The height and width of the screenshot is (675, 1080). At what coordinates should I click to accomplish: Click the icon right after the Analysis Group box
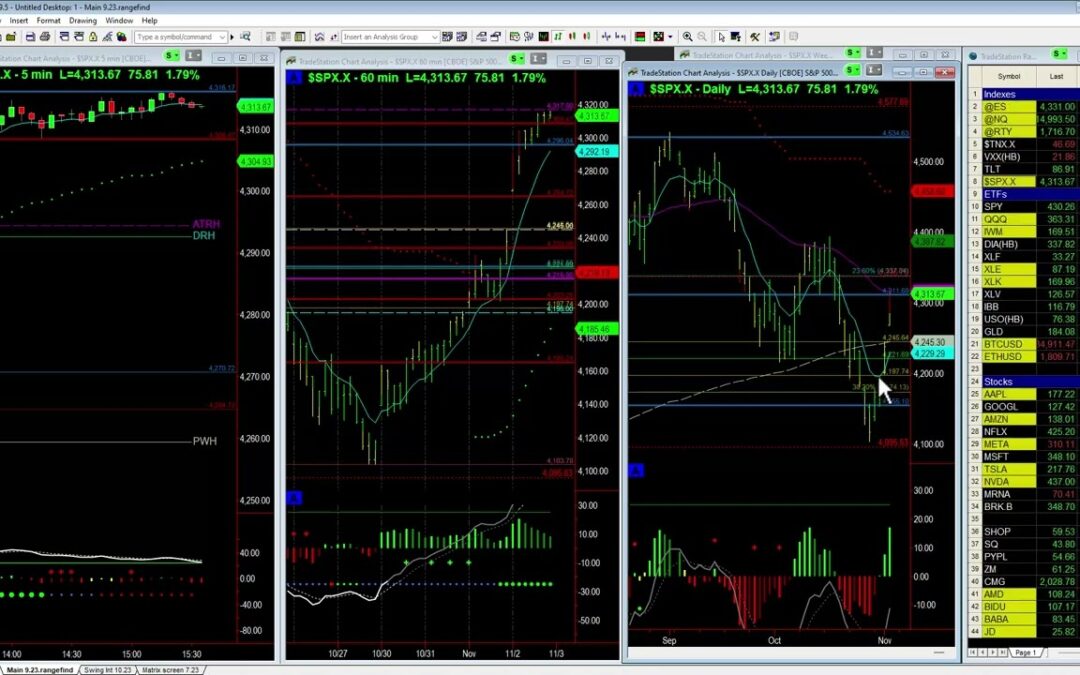point(448,37)
